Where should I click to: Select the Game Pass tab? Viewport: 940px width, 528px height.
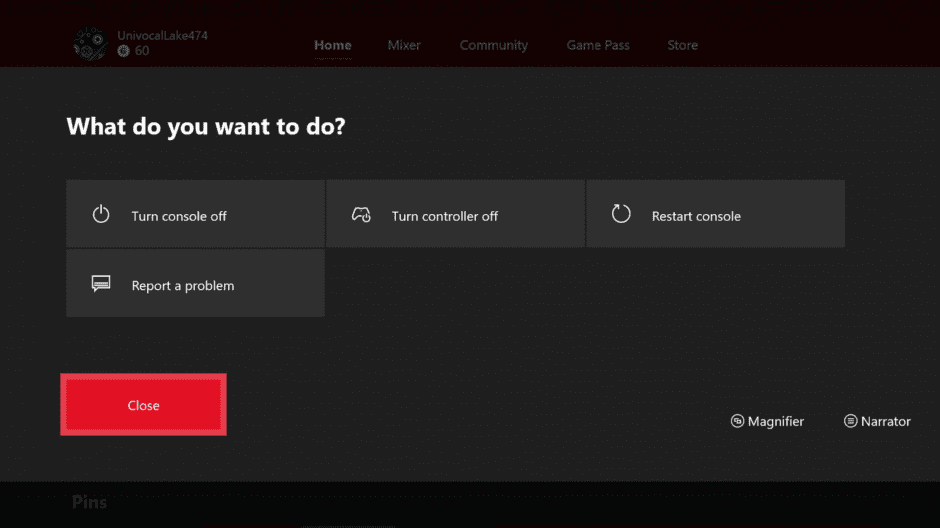tap(596, 45)
